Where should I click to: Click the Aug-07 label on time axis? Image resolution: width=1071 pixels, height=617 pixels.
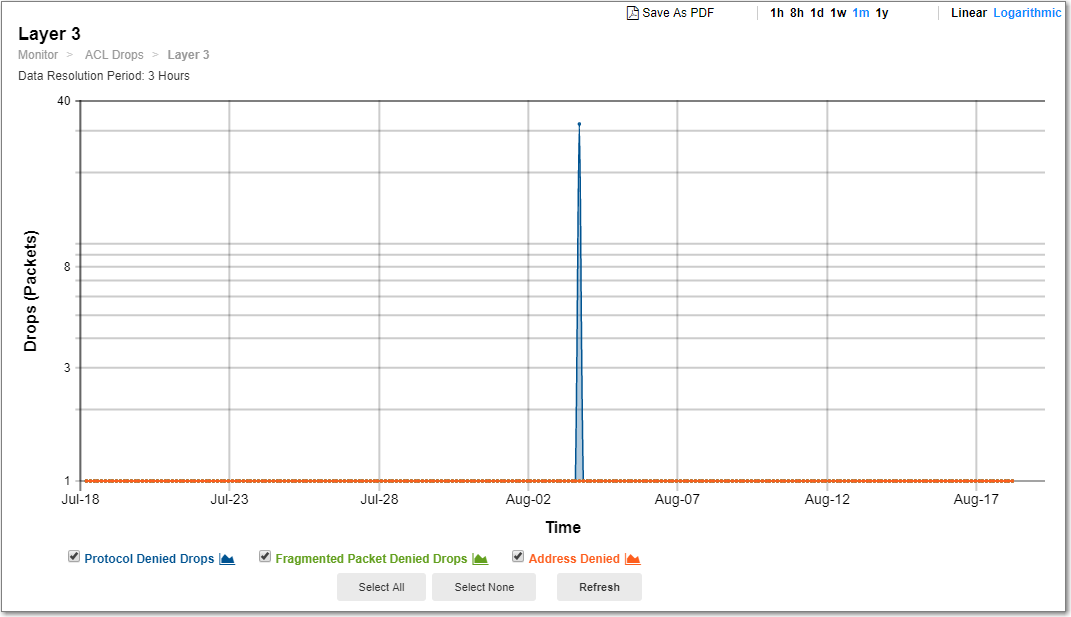[x=677, y=499]
